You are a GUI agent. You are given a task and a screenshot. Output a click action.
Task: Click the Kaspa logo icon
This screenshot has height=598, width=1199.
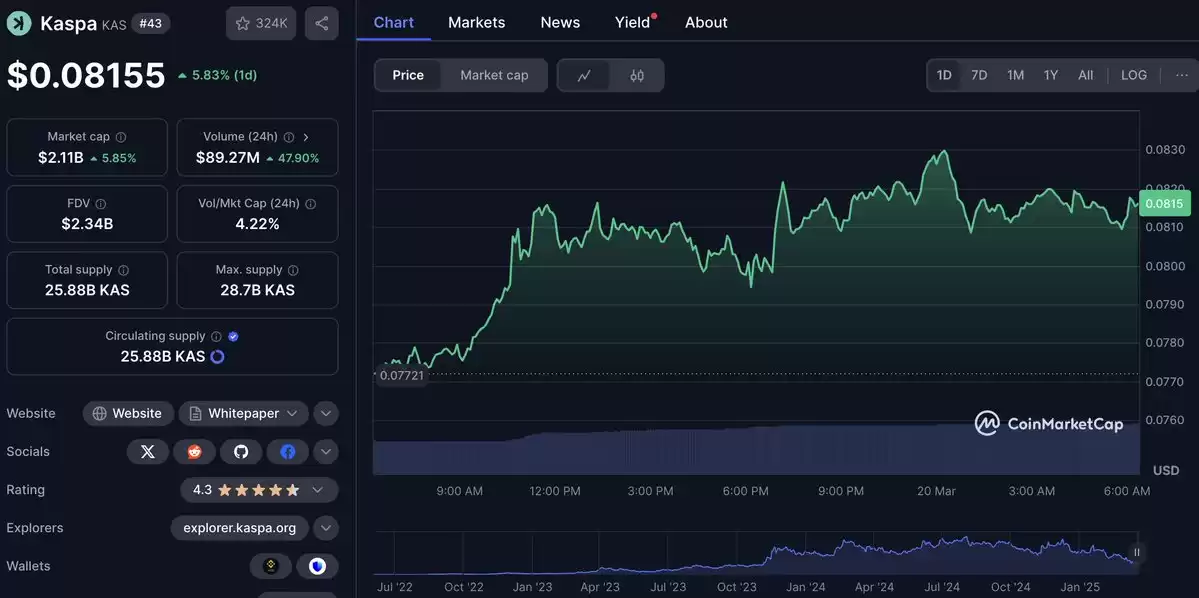pos(18,24)
